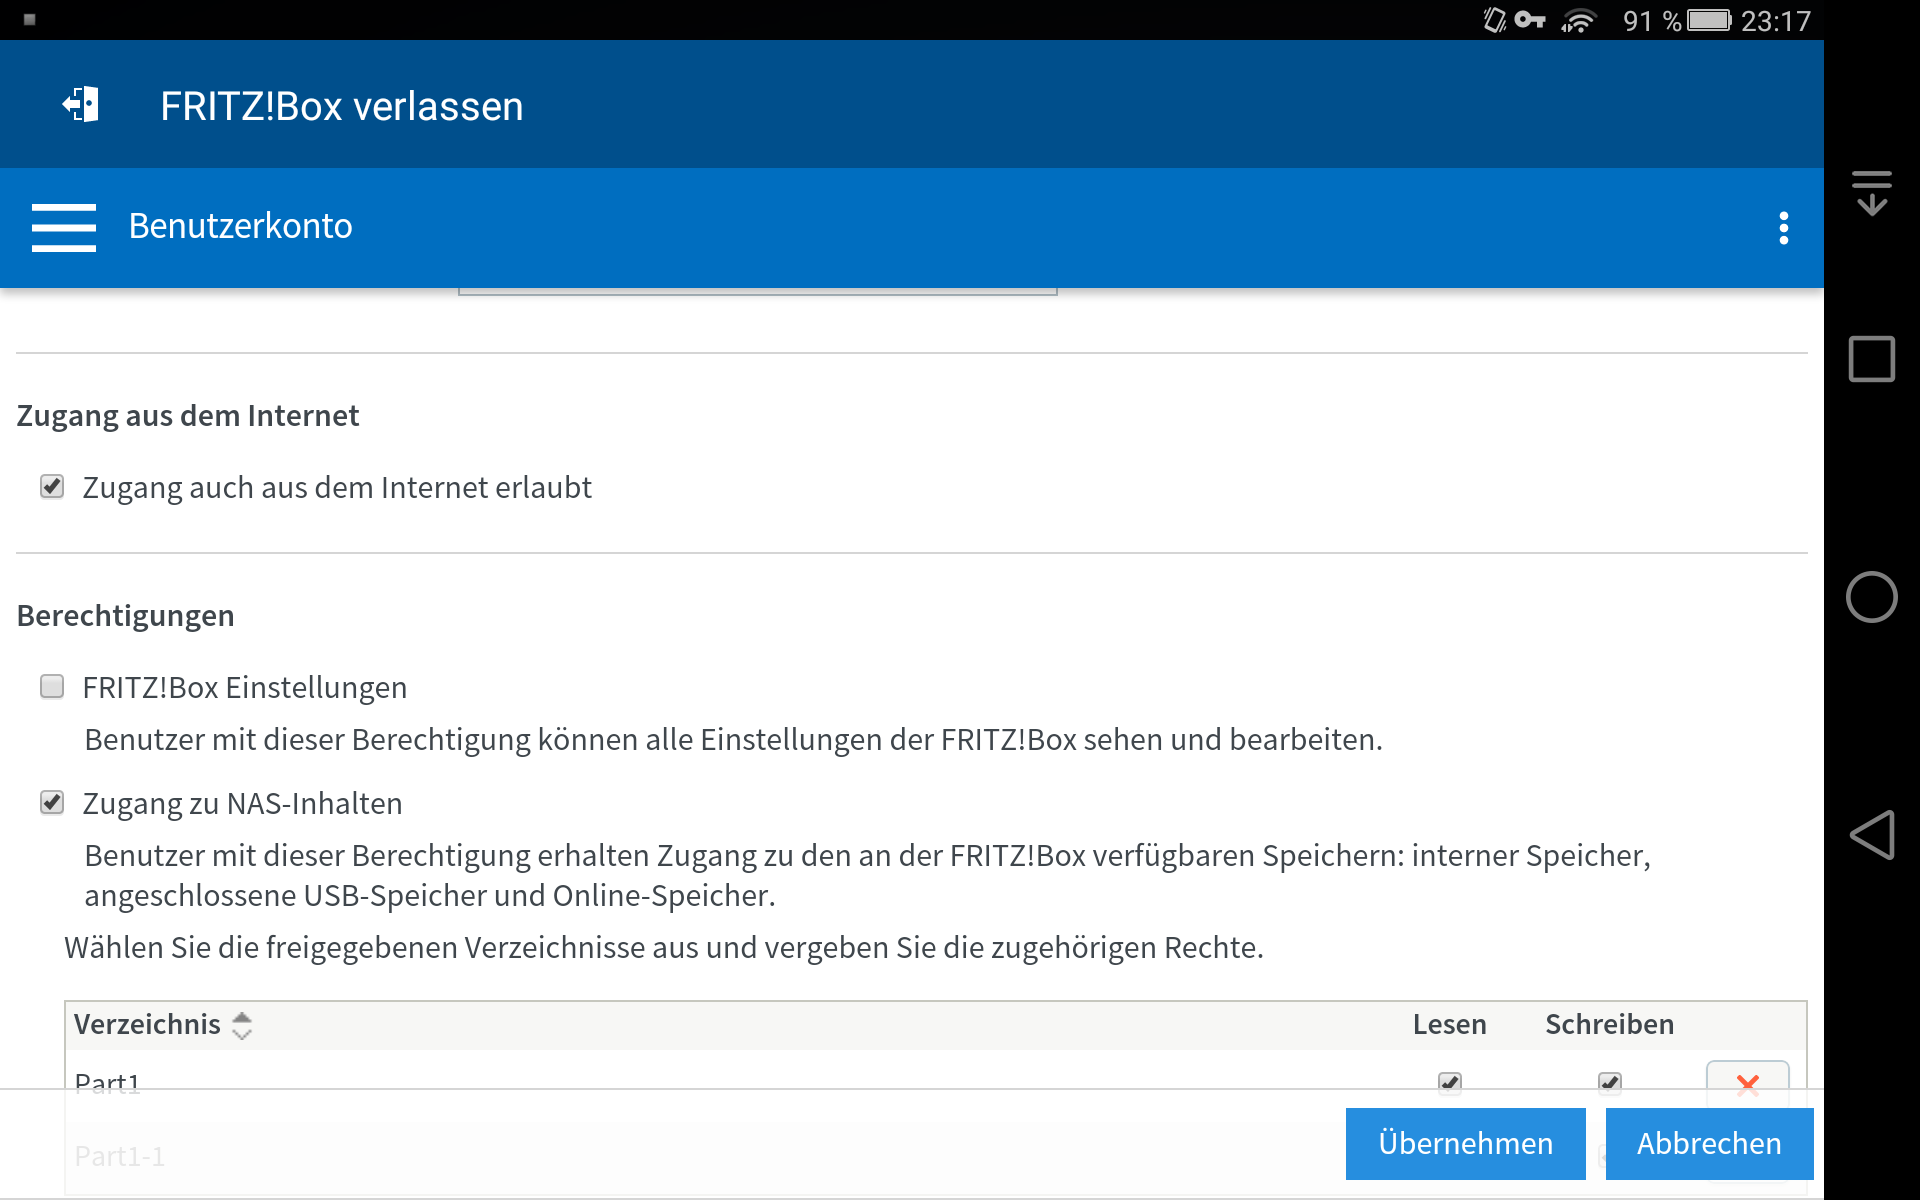Screen dimensions: 1920x1200
Task: Toggle Zugang zu NAS-Inhalten checkbox
Action: coord(52,802)
